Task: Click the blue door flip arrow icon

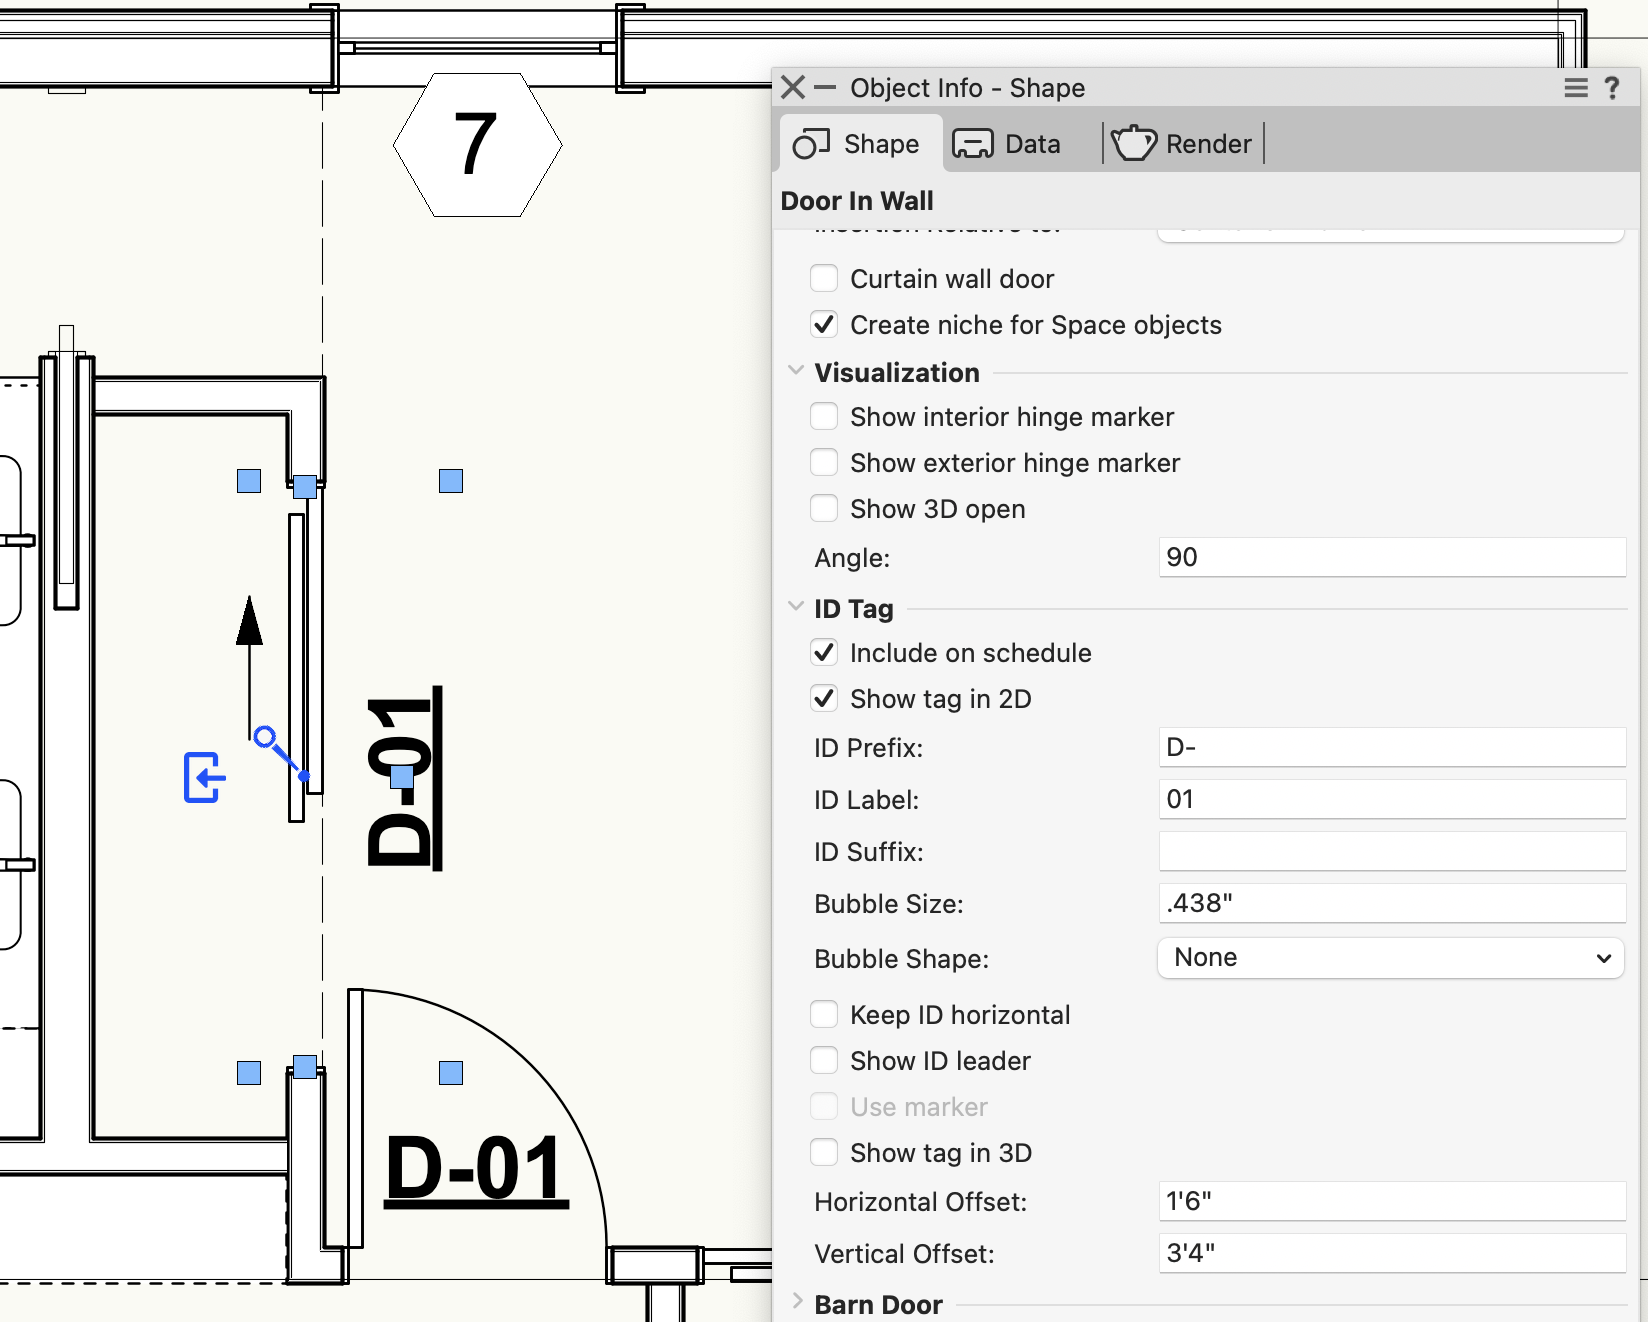Action: point(204,777)
